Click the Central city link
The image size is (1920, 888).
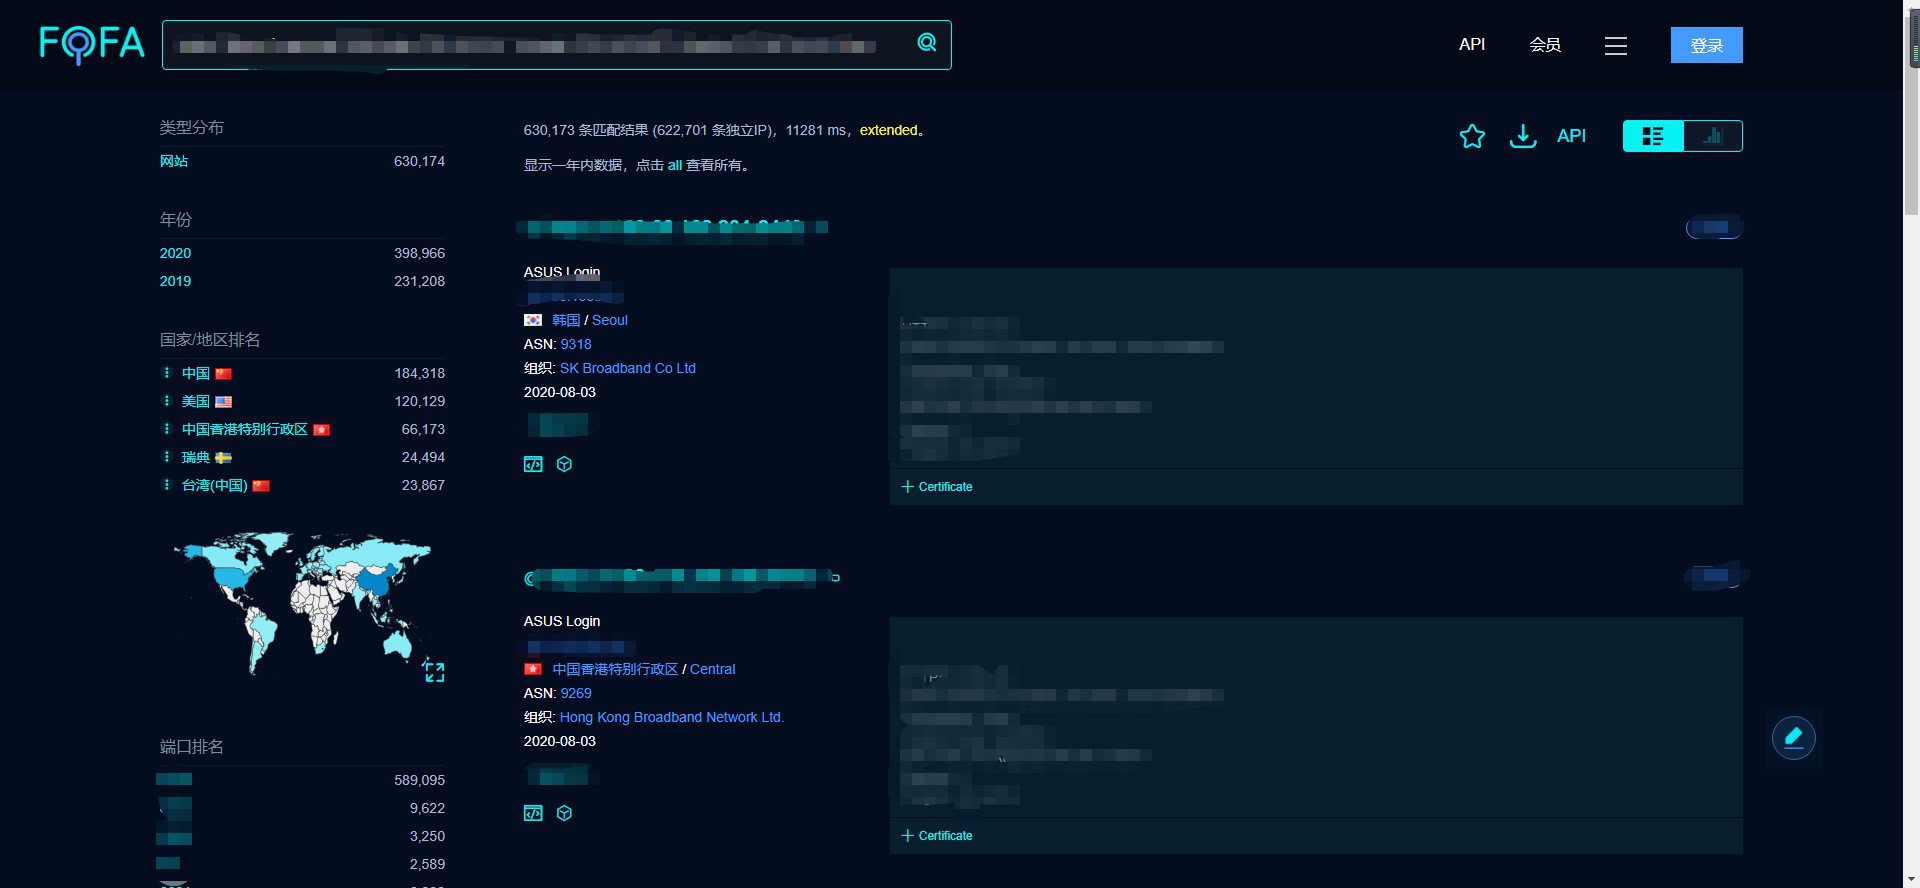click(712, 669)
